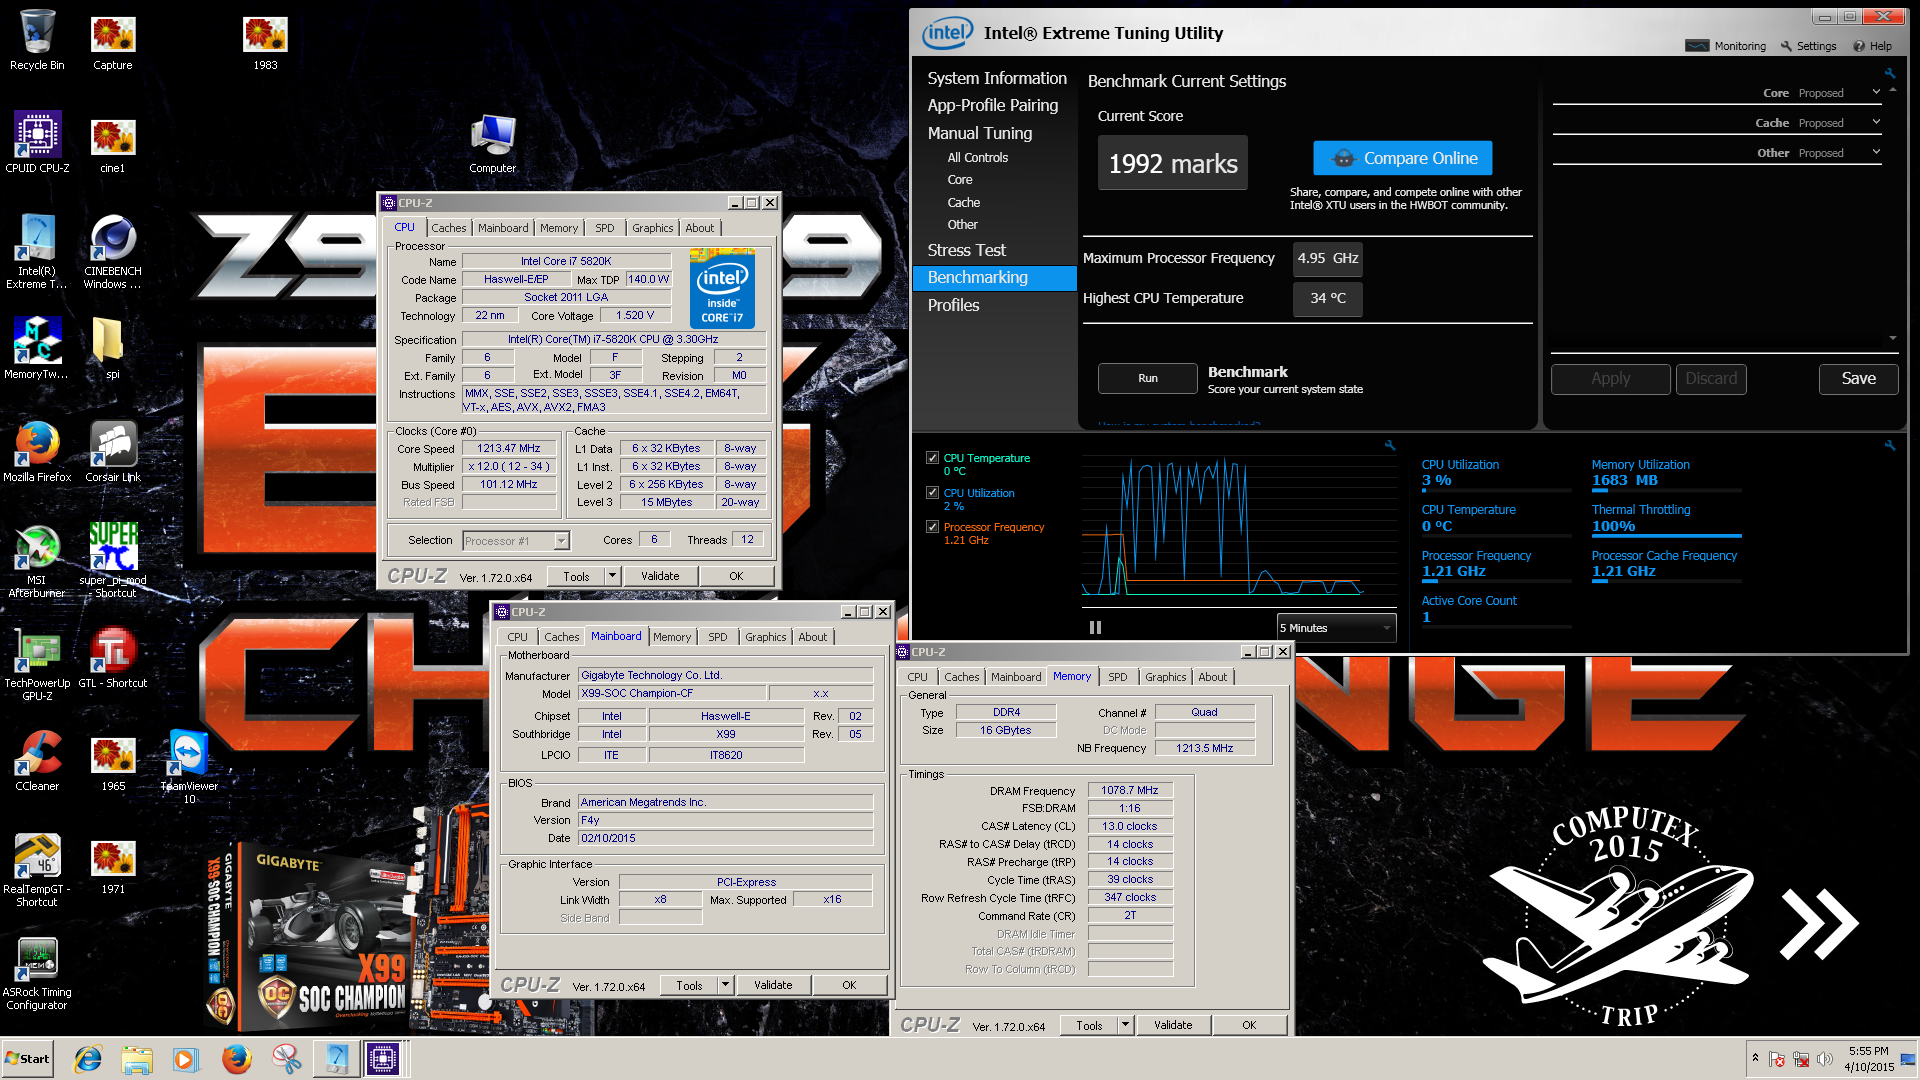Launch CCleaner from the desktop
The width and height of the screenshot is (1920, 1080).
click(37, 761)
